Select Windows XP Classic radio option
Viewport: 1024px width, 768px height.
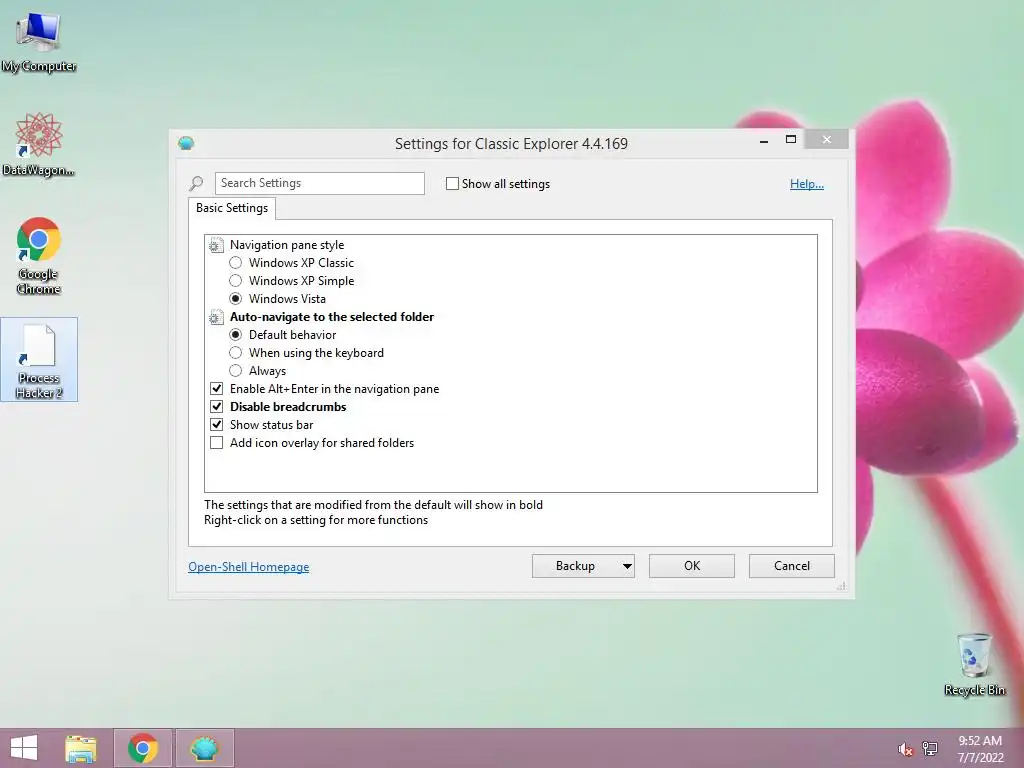236,263
